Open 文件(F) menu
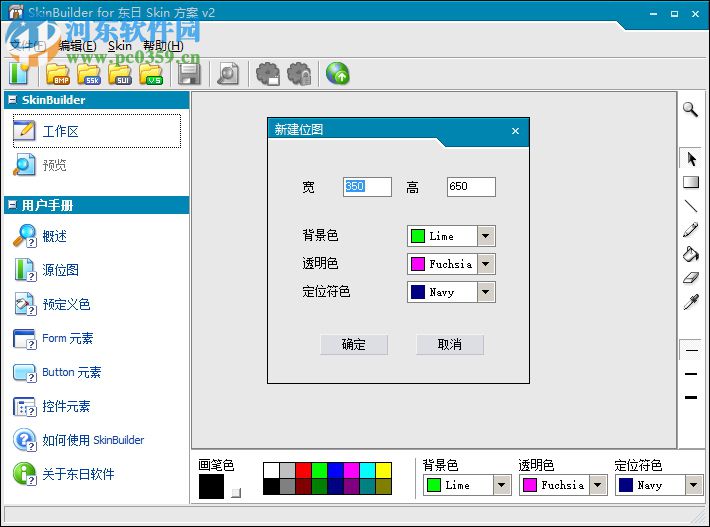The width and height of the screenshot is (710, 527). 28,46
